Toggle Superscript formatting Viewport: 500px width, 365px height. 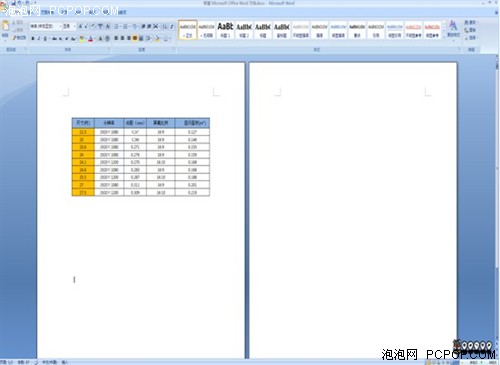point(67,39)
